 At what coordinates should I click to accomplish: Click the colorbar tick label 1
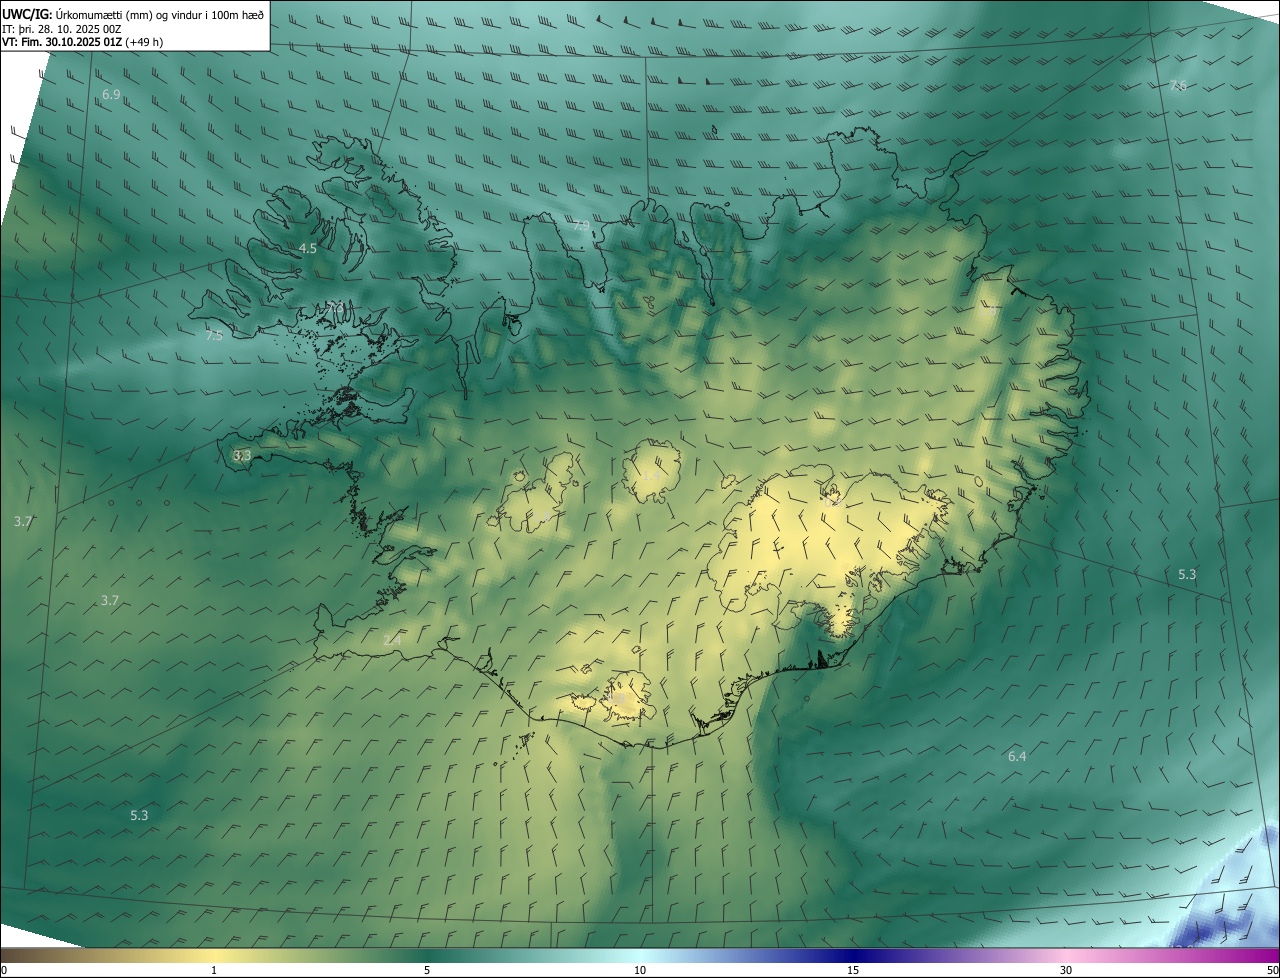pos(214,971)
